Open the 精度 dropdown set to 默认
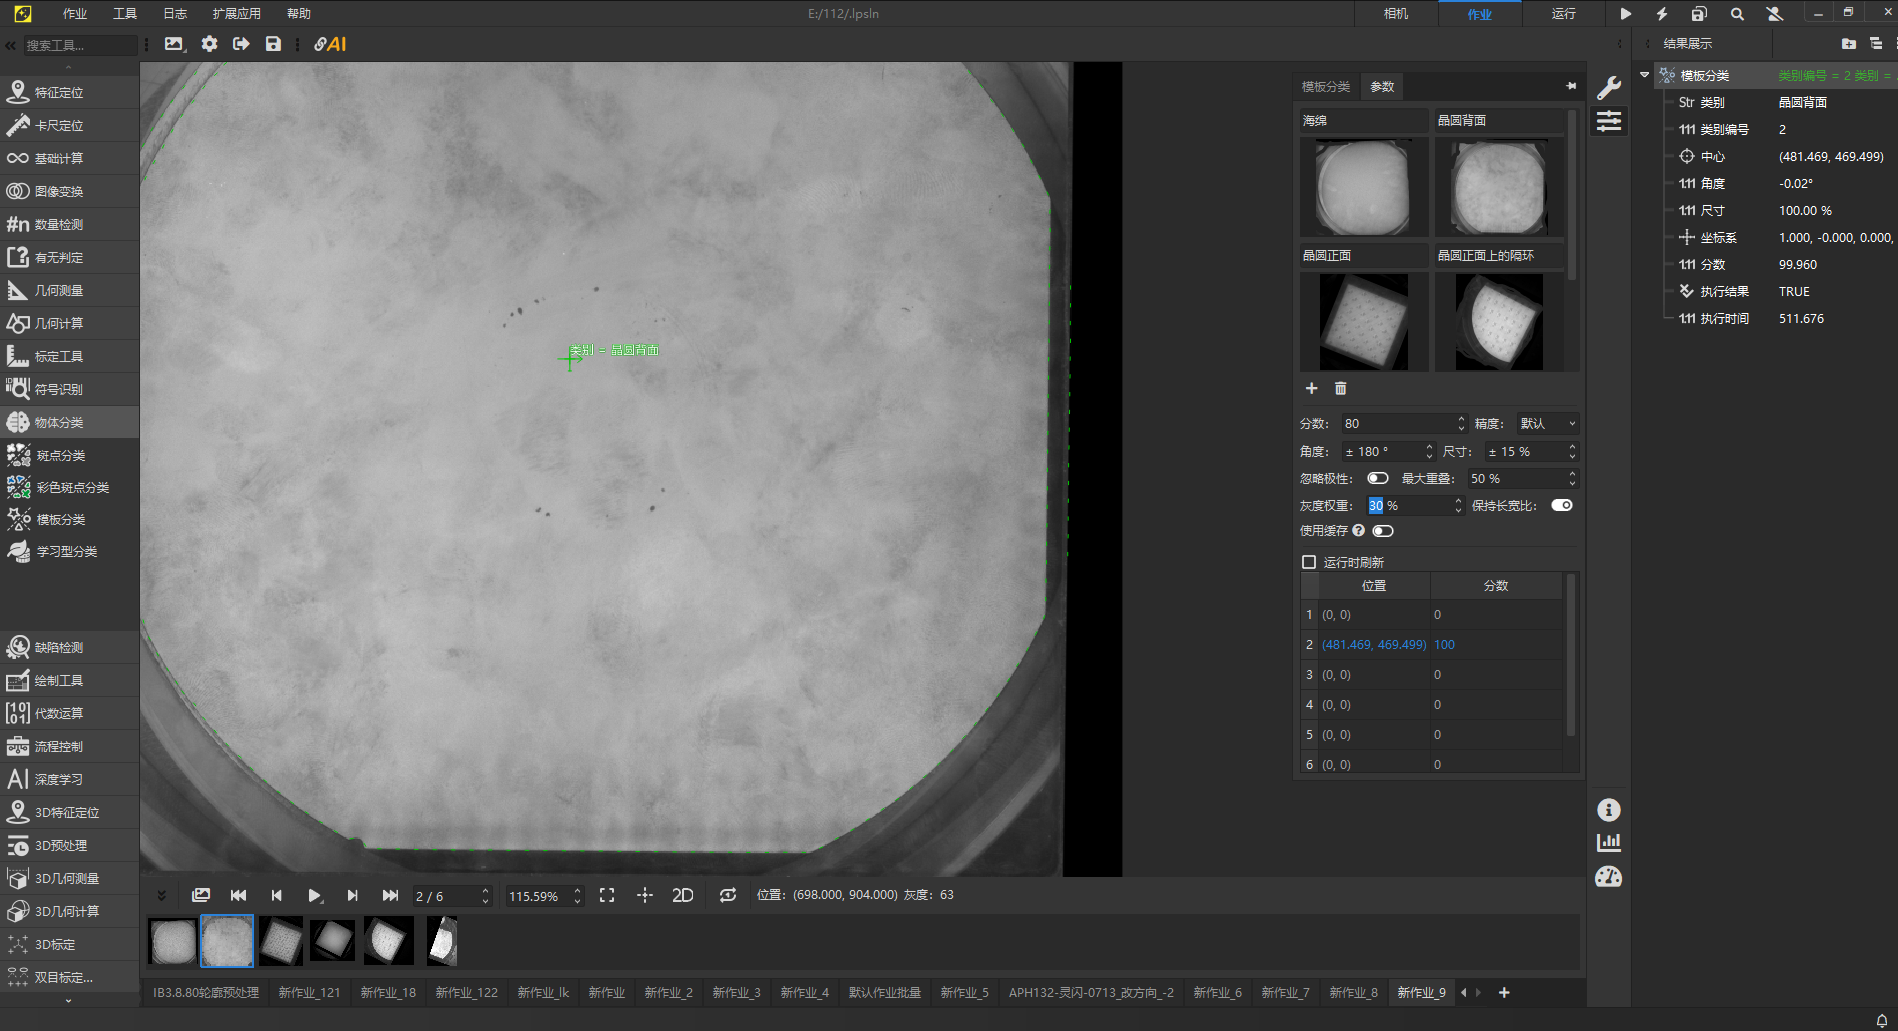This screenshot has height=1031, width=1898. point(1547,424)
